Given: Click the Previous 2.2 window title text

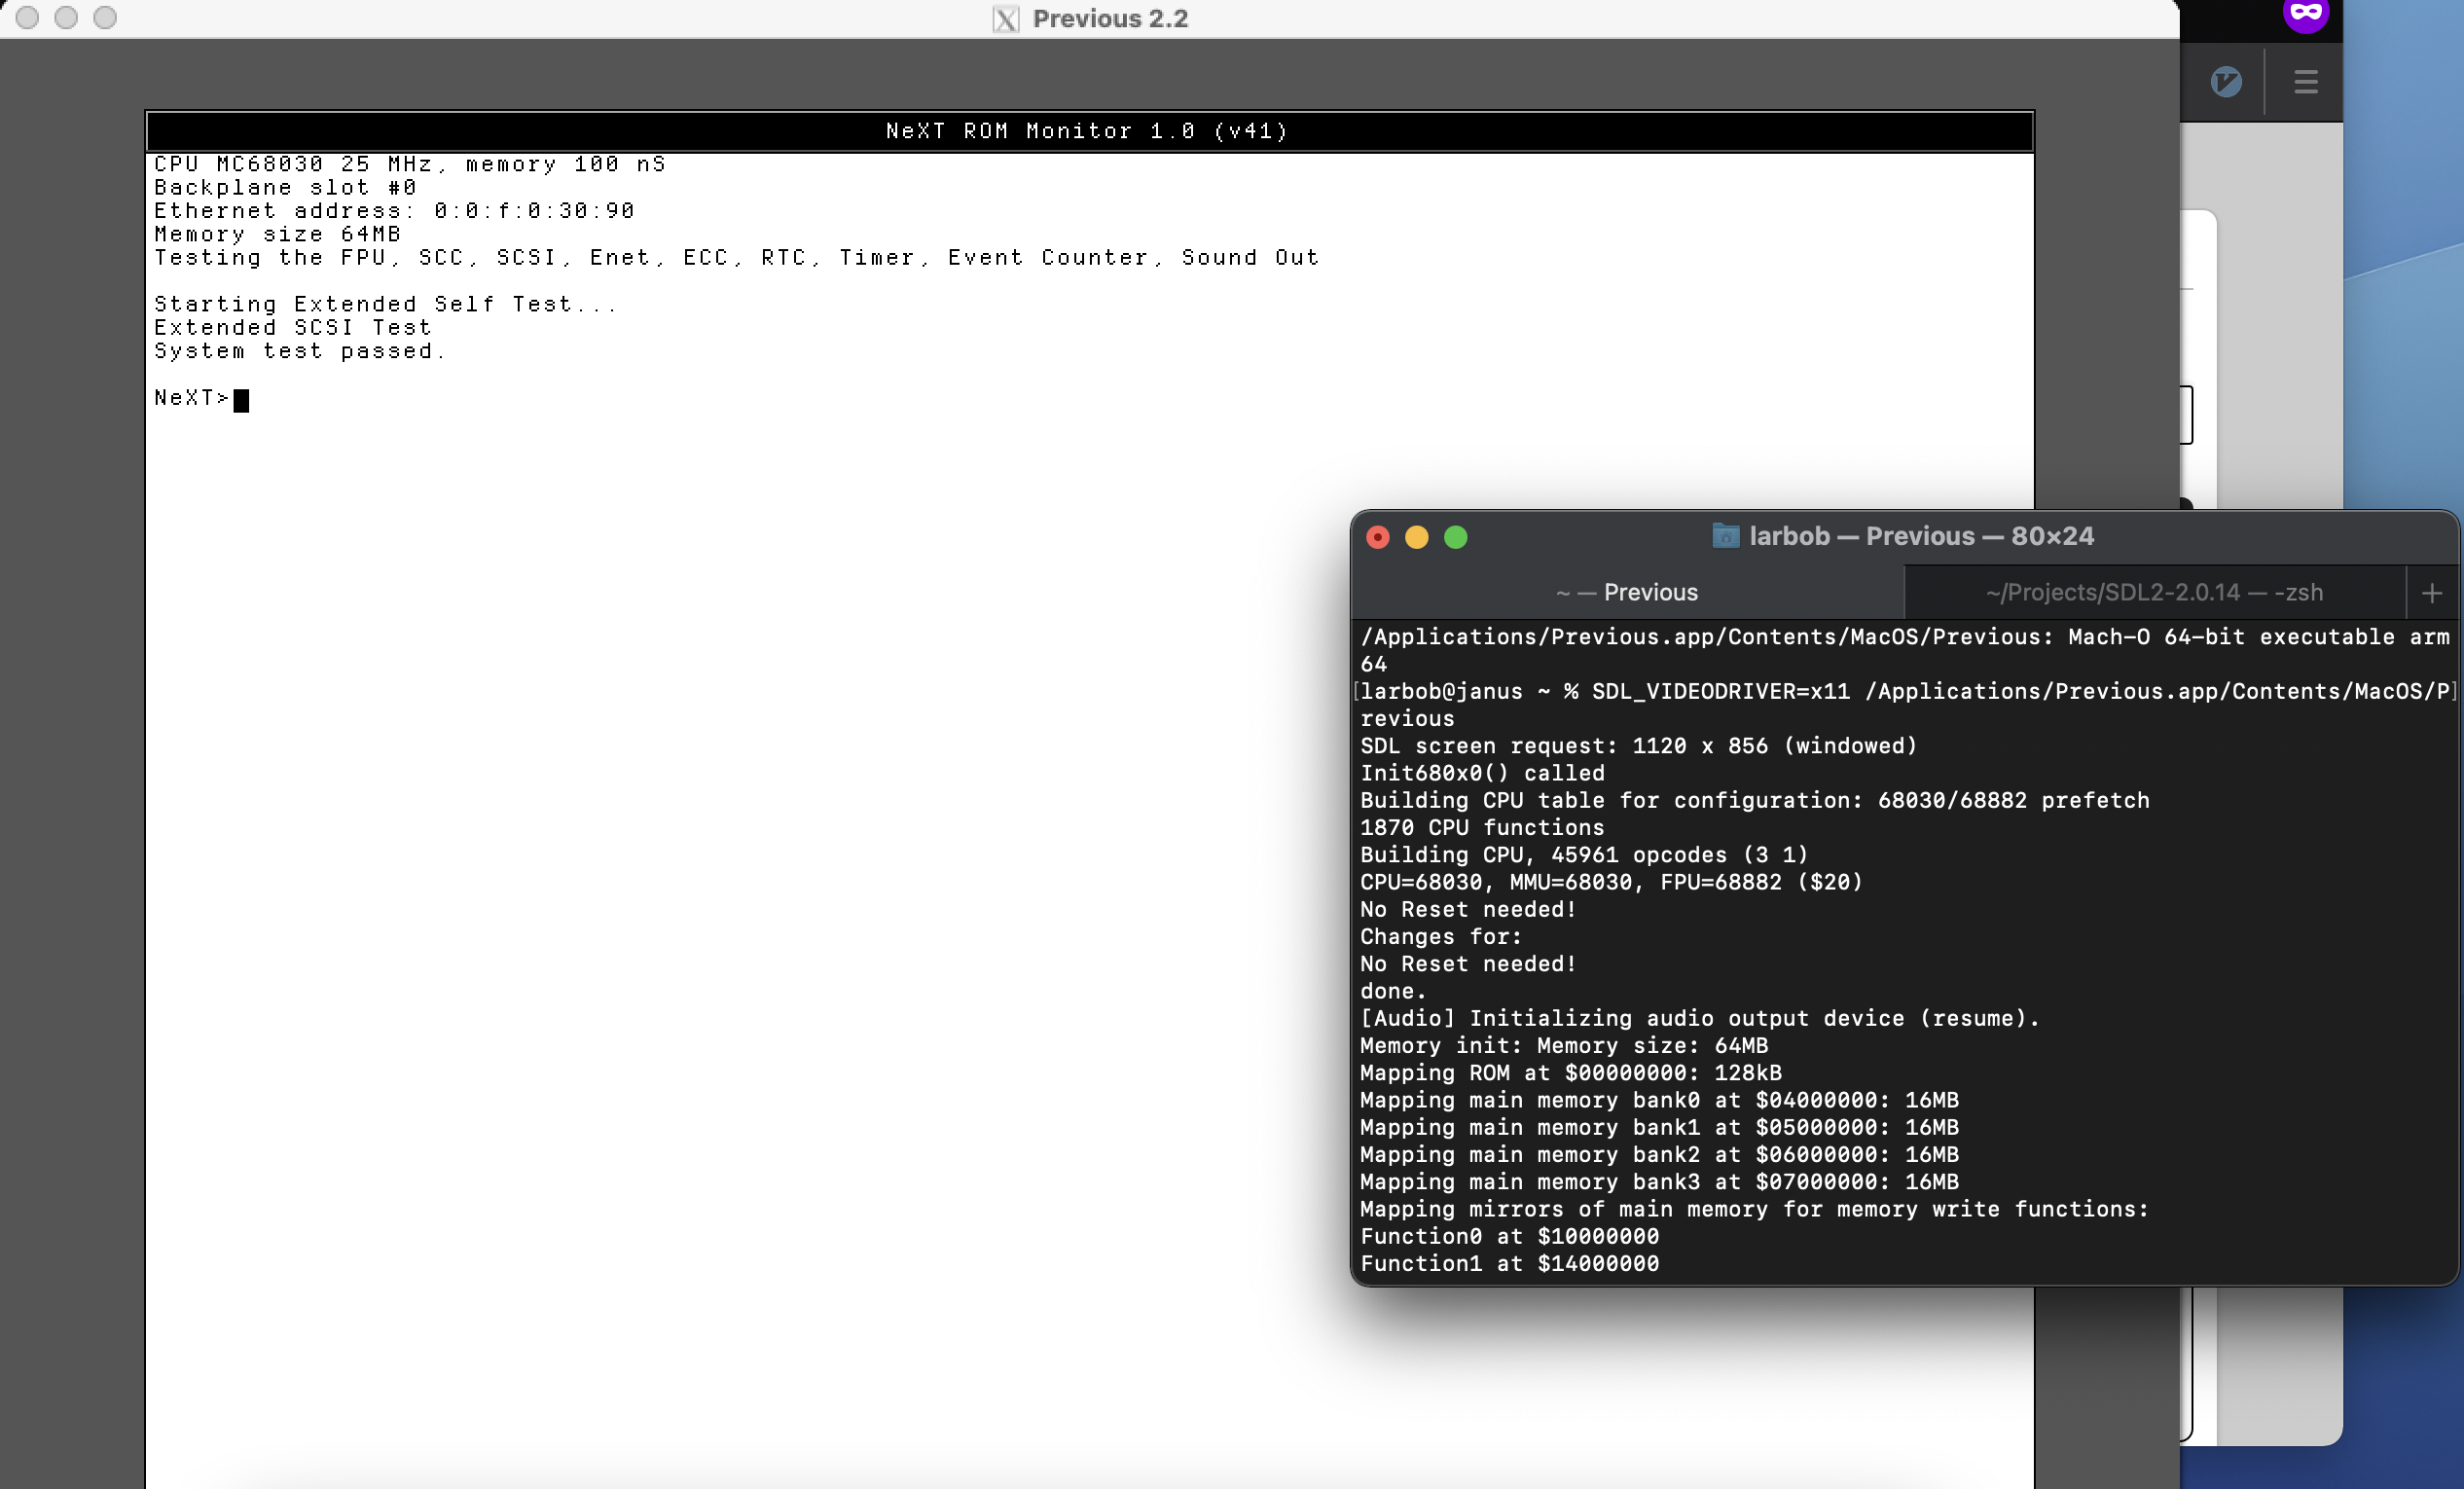Looking at the screenshot, I should point(1110,19).
